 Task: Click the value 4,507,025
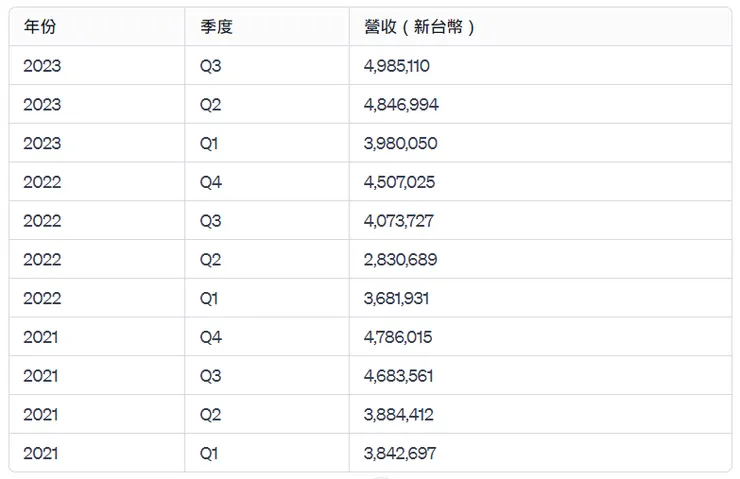(x=400, y=182)
